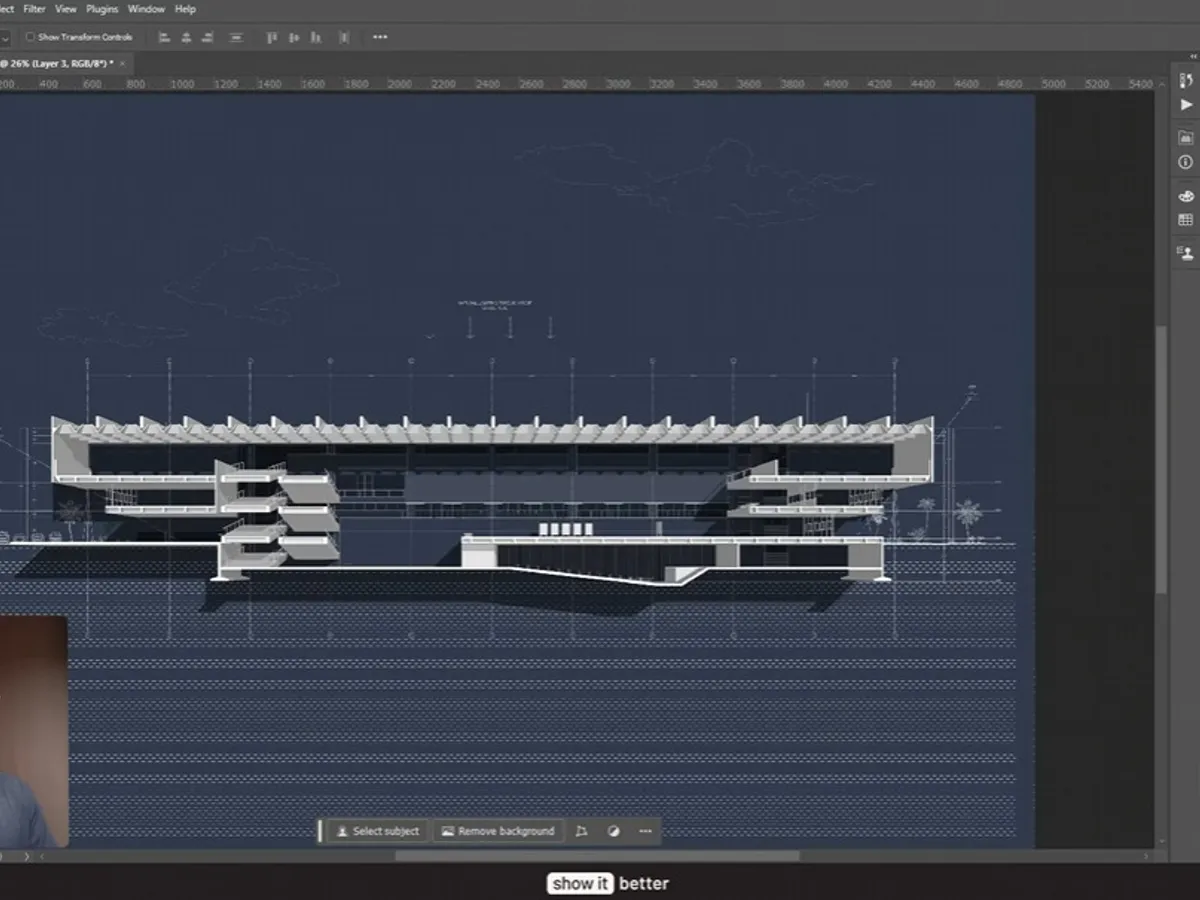Open the Libraries panel icon
This screenshot has height=900, width=1200.
click(x=1185, y=136)
